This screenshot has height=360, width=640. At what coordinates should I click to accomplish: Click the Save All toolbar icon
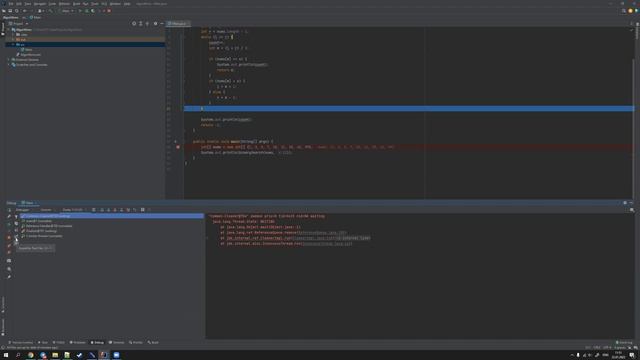coord(10,11)
